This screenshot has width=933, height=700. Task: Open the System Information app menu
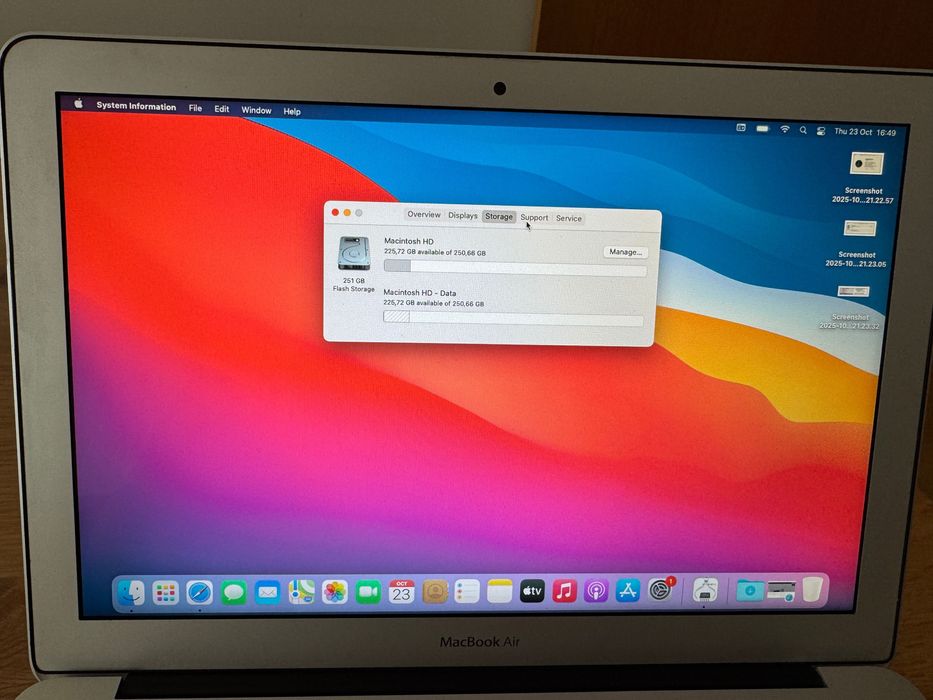click(136, 106)
